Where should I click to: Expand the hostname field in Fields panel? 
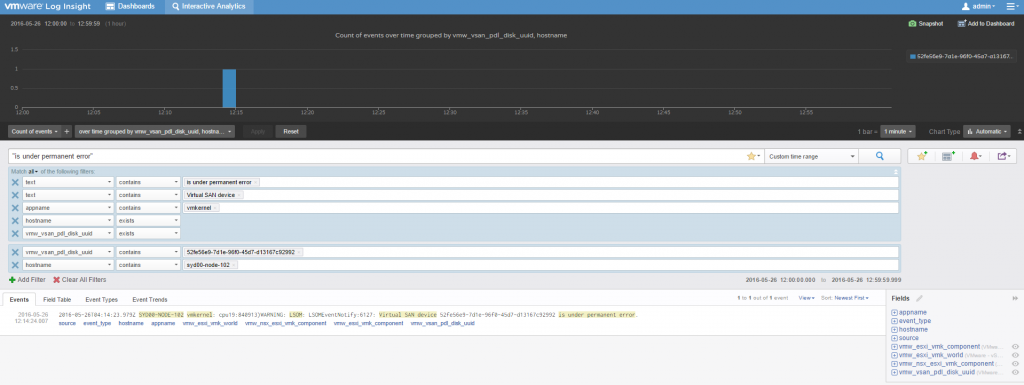tap(894, 330)
